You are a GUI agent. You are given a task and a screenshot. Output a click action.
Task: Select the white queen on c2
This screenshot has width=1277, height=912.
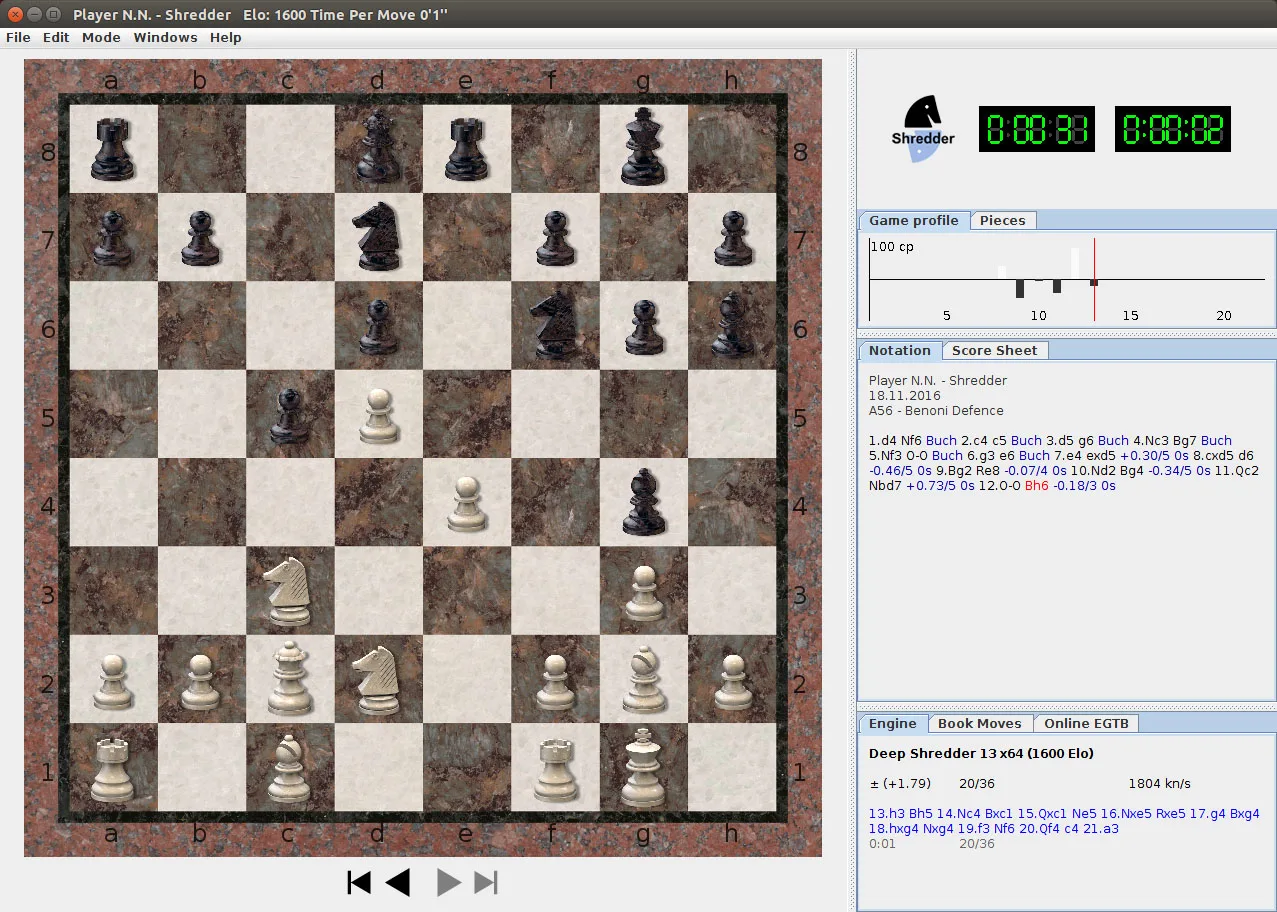tap(290, 680)
